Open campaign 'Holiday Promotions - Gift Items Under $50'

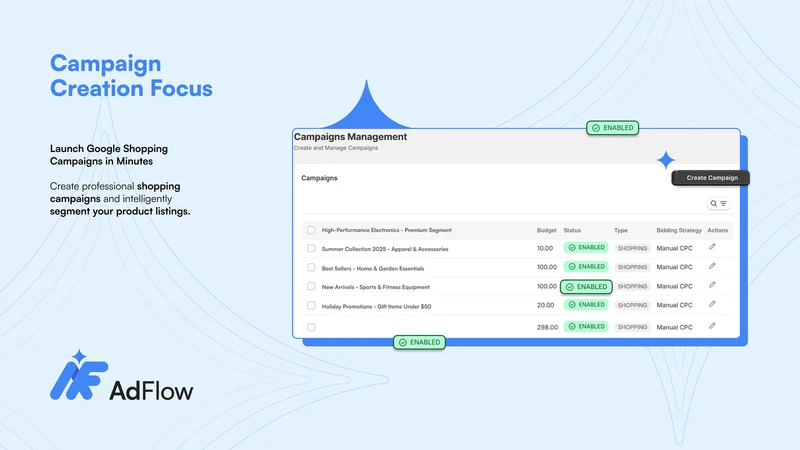coord(376,307)
